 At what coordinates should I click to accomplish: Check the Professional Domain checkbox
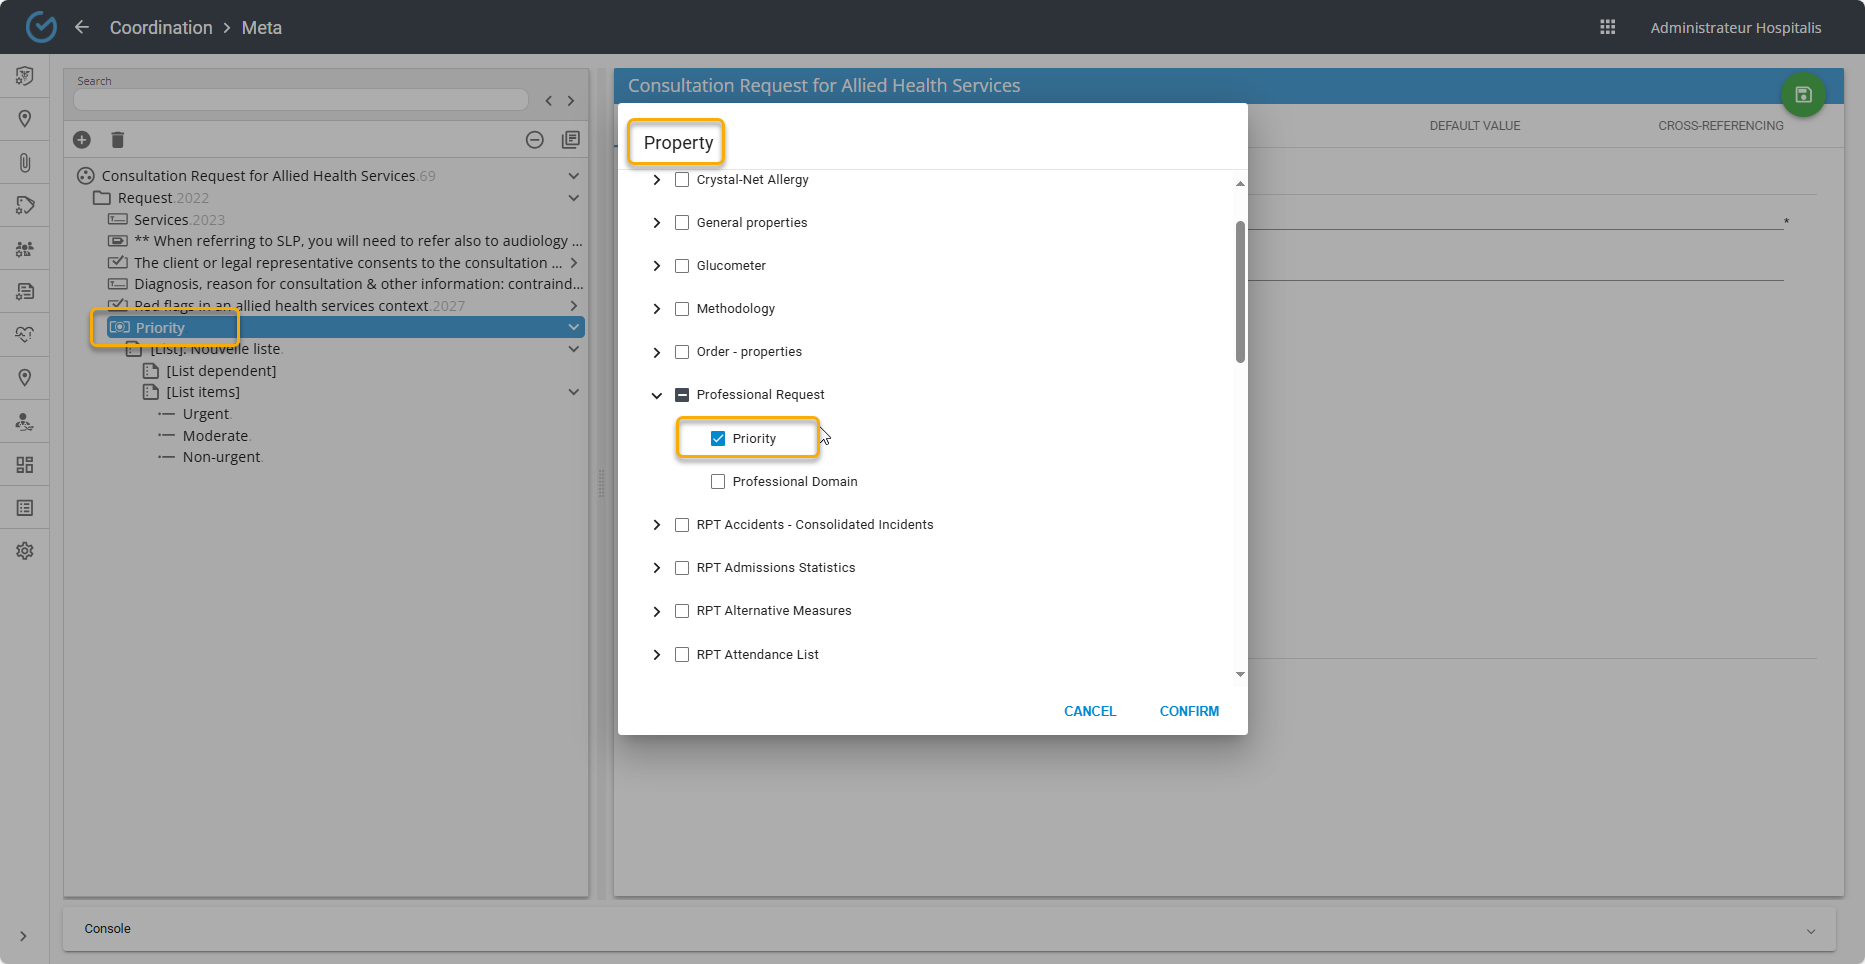[x=718, y=482]
